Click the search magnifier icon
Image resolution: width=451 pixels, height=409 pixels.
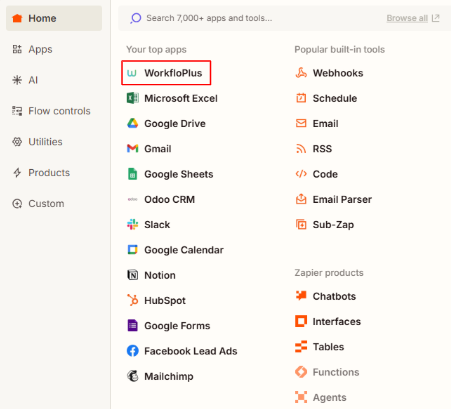coord(136,18)
